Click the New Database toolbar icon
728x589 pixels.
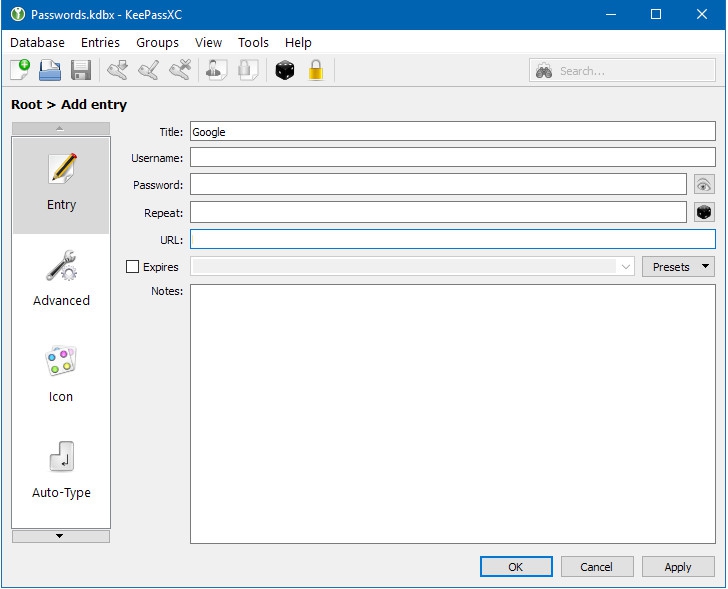click(20, 70)
